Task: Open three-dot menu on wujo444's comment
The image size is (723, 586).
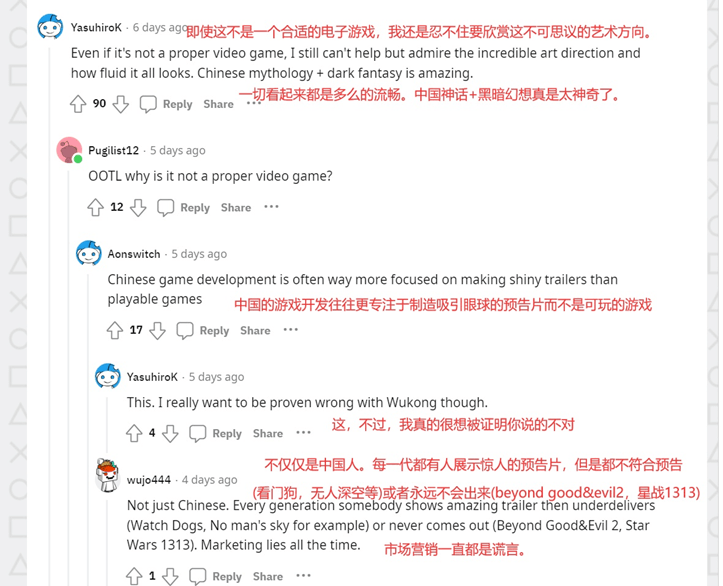Action: 303,575
